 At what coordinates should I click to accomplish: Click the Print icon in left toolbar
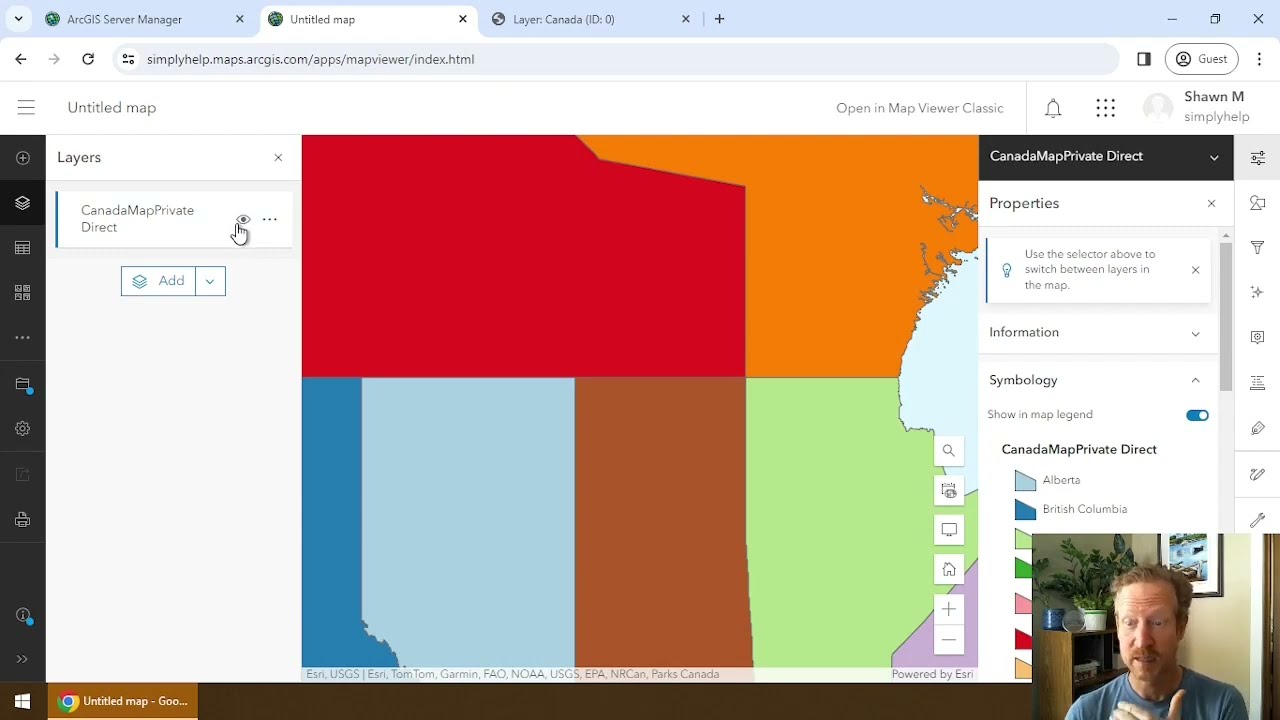pos(22,520)
